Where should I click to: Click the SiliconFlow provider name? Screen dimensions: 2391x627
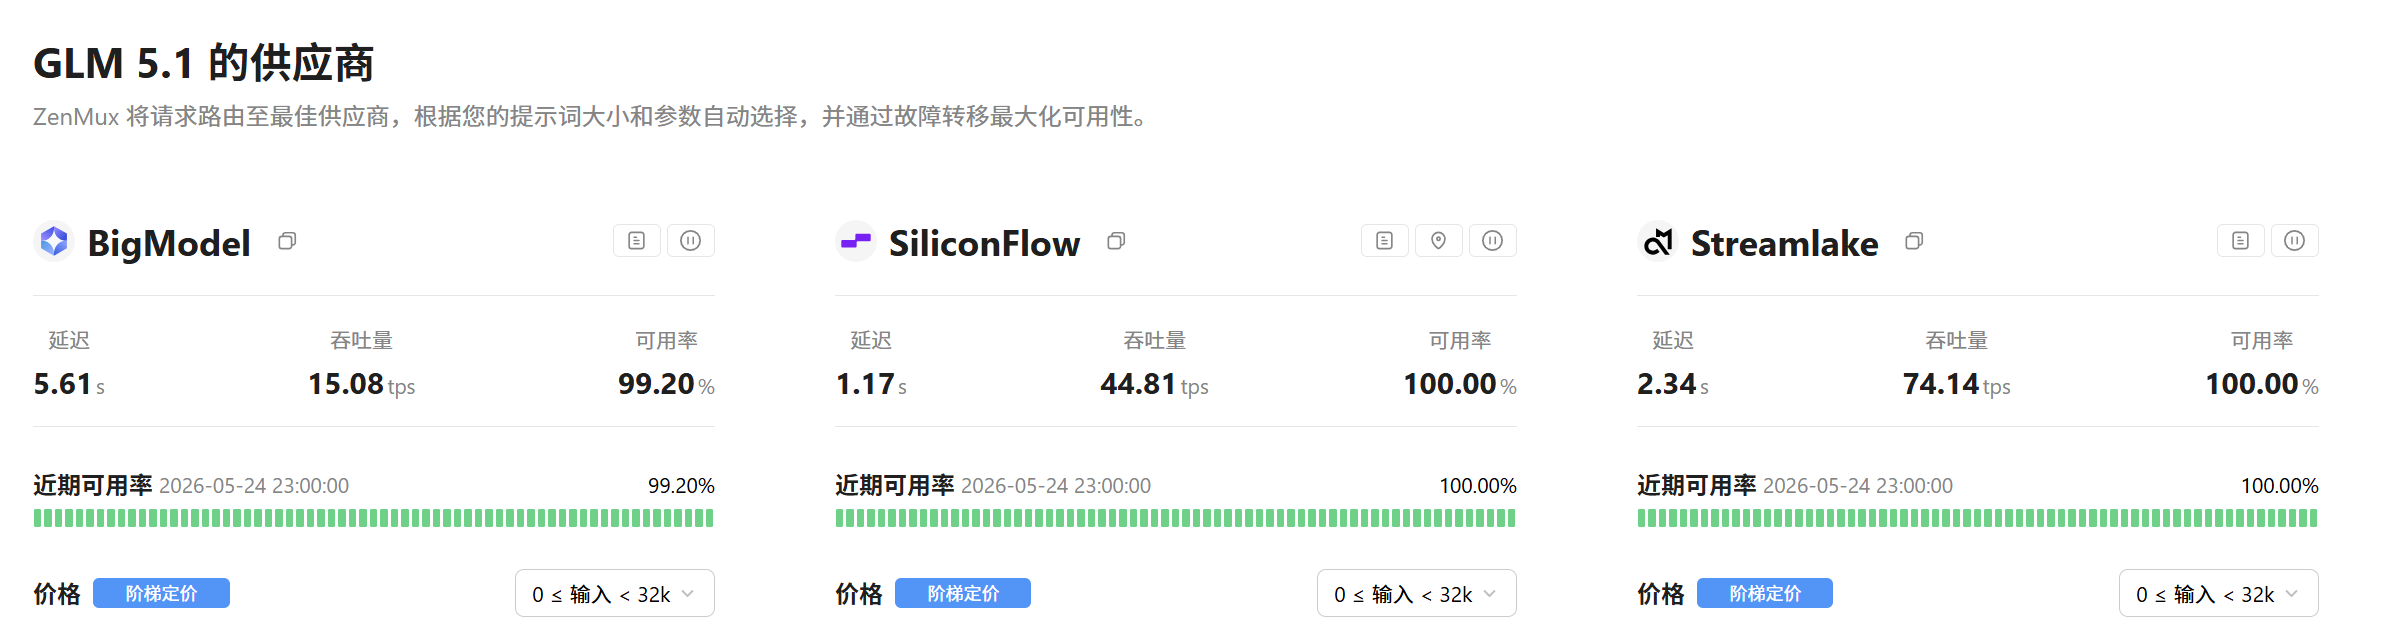click(x=984, y=243)
